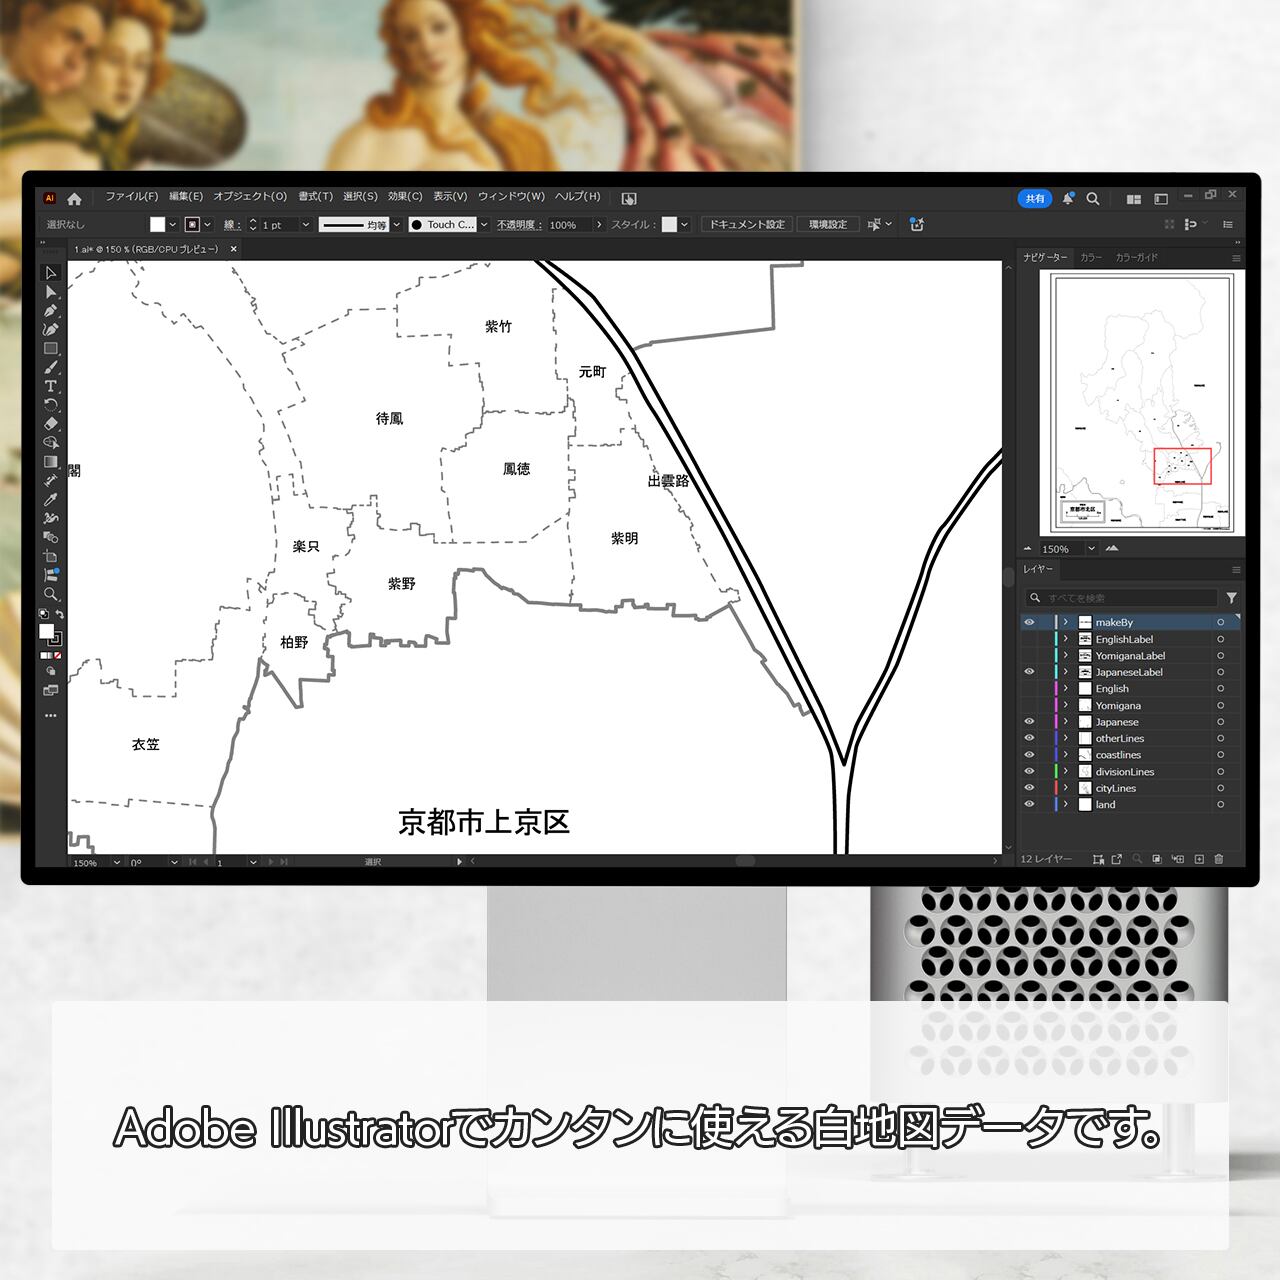This screenshot has height=1280, width=1280.
Task: Open the Touch Calligraphic brush dropdown
Action: [484, 225]
